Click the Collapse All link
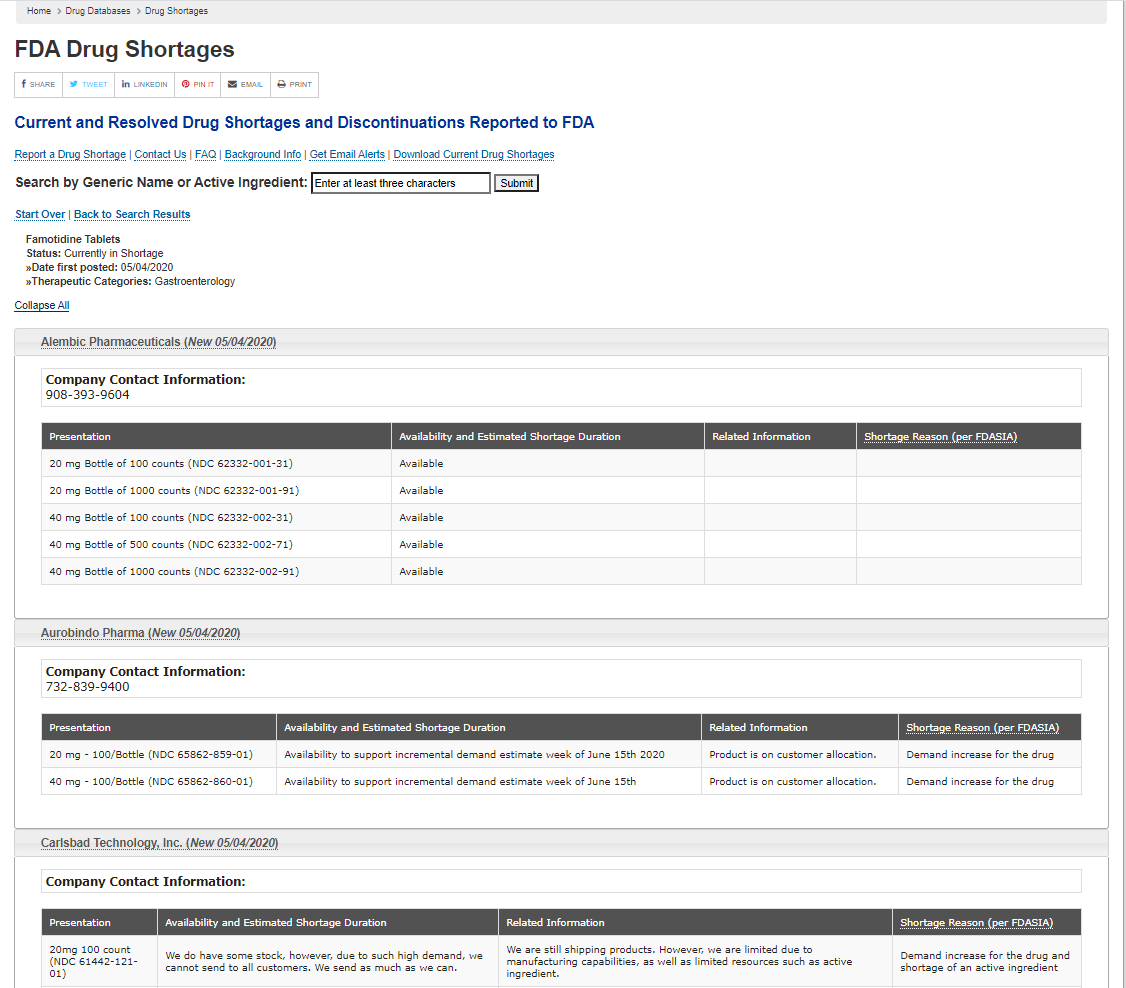Image resolution: width=1126 pixels, height=988 pixels. click(x=42, y=306)
